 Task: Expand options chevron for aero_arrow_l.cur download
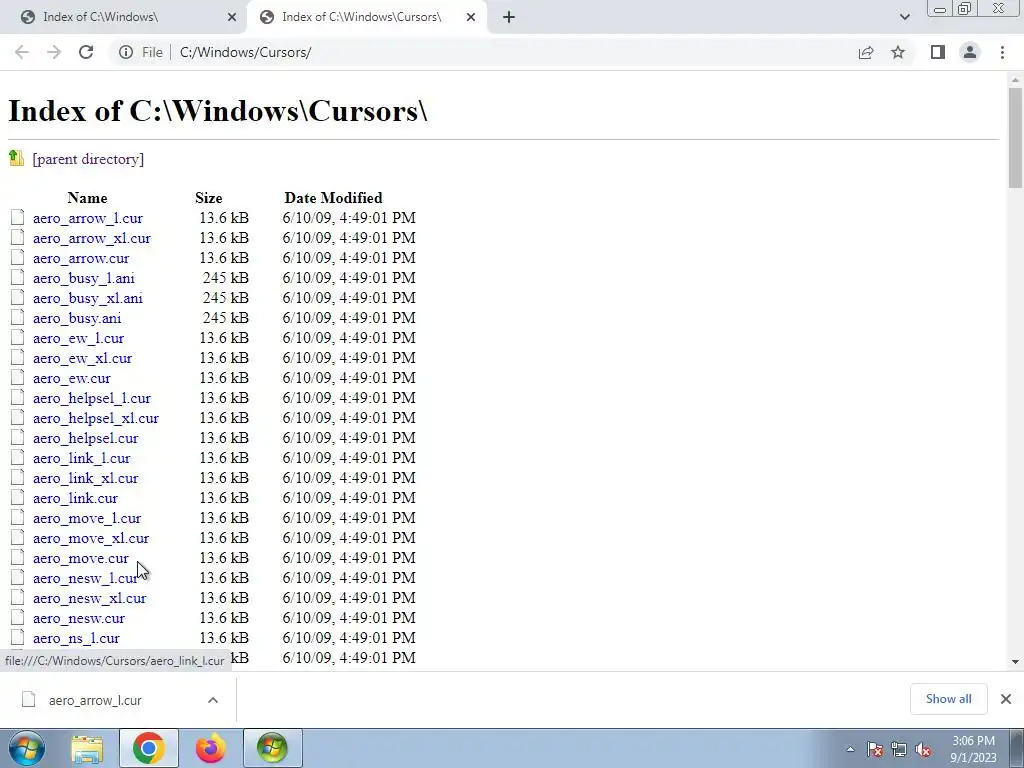pos(213,700)
